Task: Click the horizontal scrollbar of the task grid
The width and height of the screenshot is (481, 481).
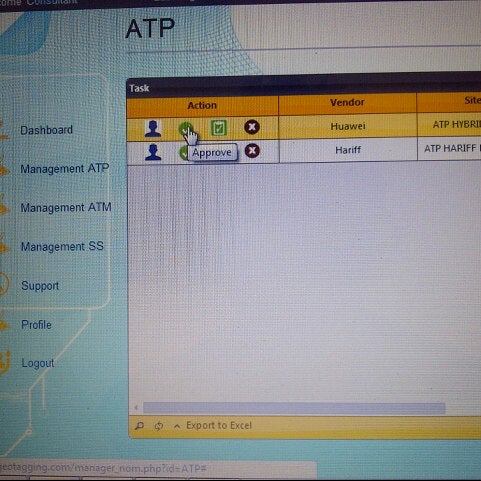Action: (294, 408)
